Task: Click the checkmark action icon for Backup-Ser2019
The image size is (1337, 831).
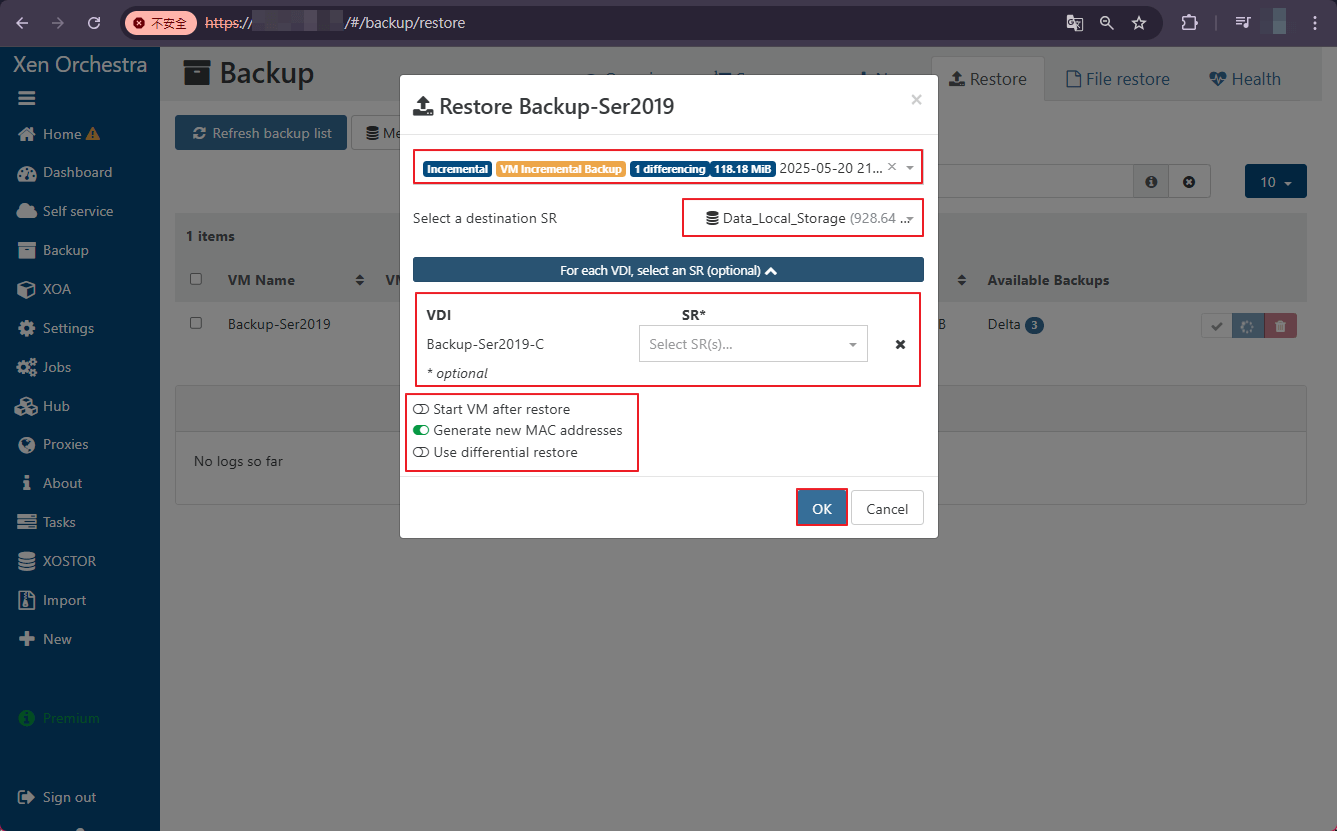Action: tap(1217, 325)
